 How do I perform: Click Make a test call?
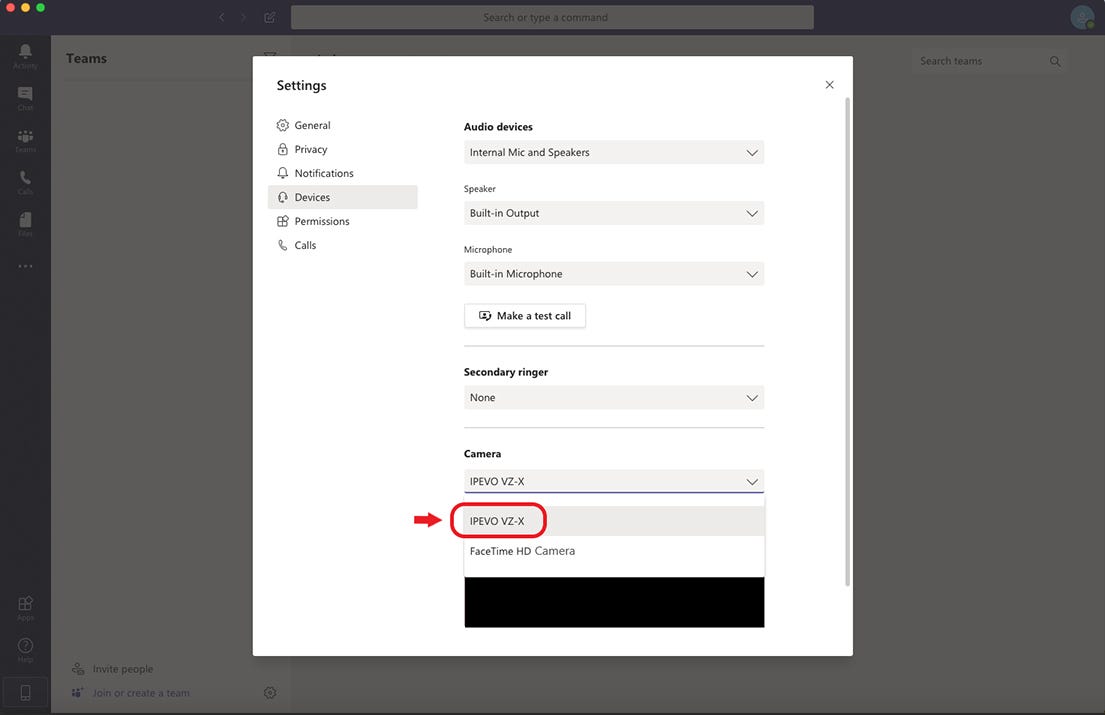coord(525,315)
